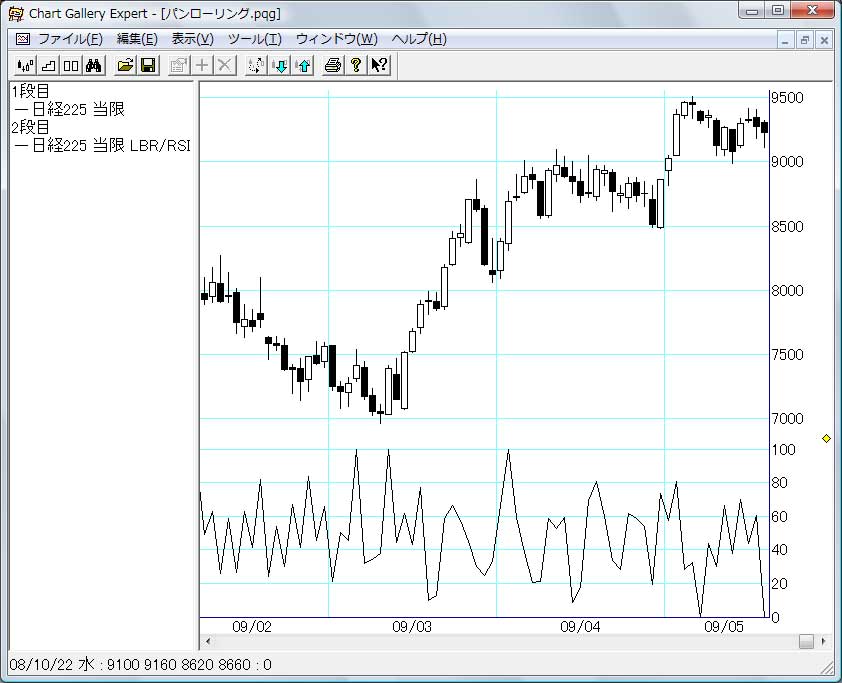Open the ファイル(F) menu

(69, 39)
